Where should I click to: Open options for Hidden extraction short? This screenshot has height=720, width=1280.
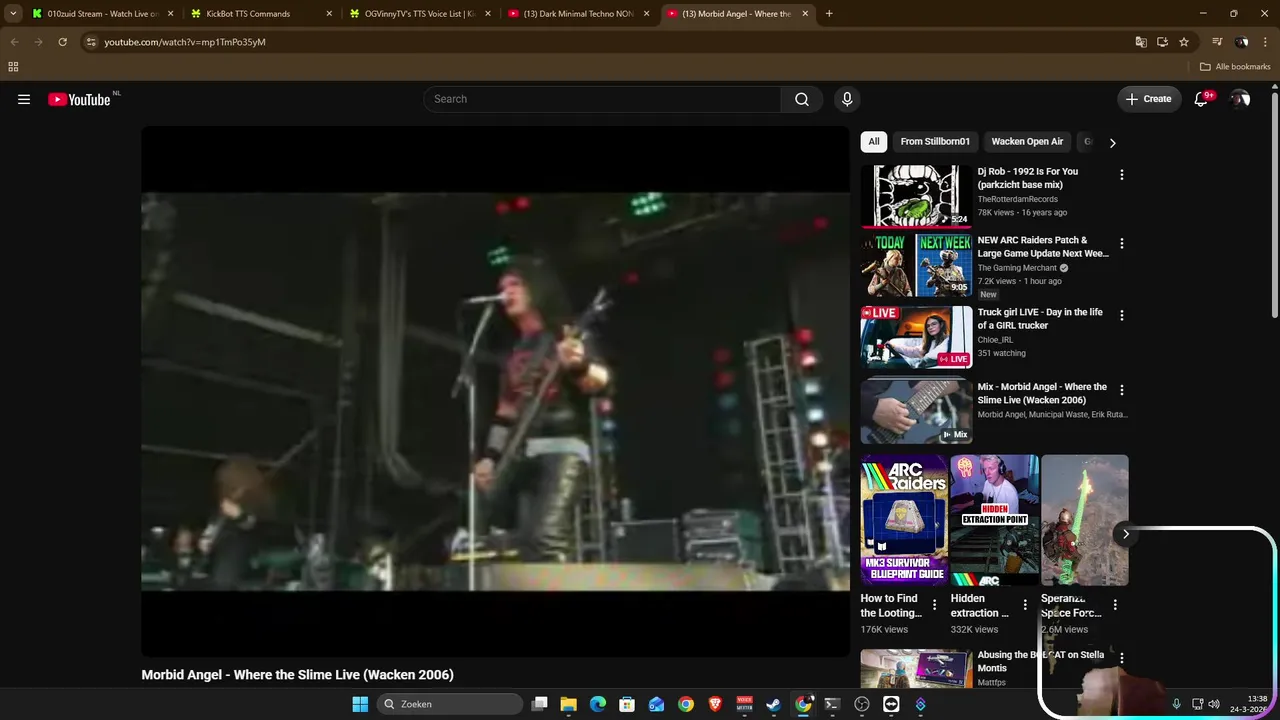(1025, 605)
